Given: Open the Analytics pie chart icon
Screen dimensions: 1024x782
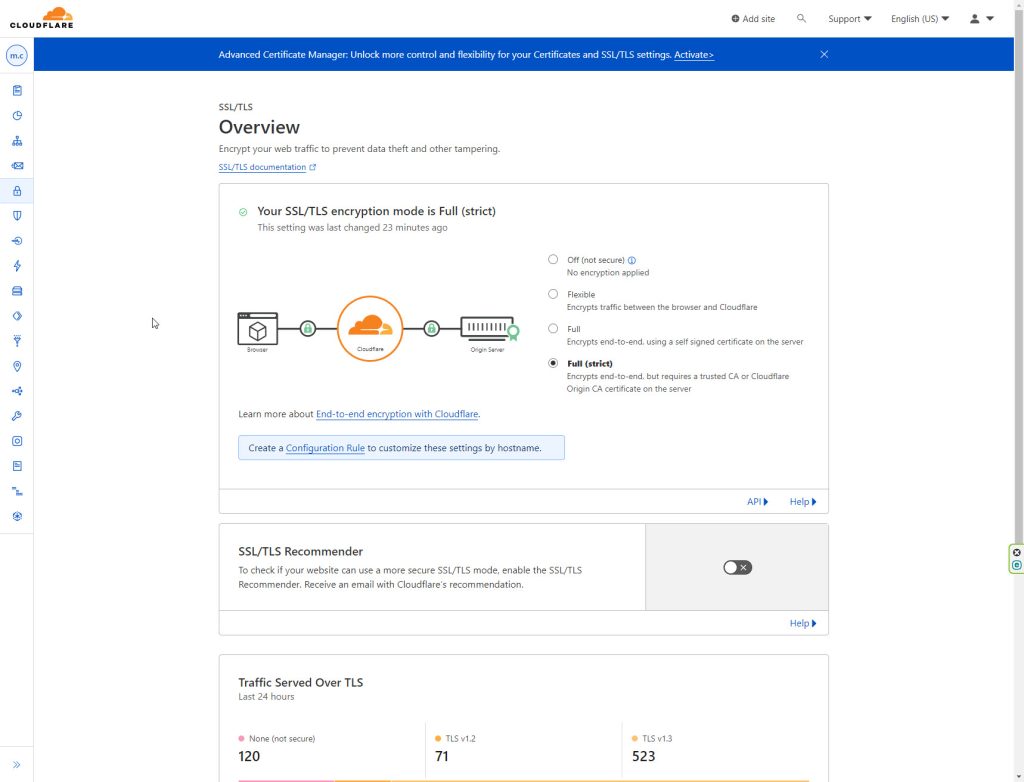Looking at the screenshot, I should tap(17, 116).
